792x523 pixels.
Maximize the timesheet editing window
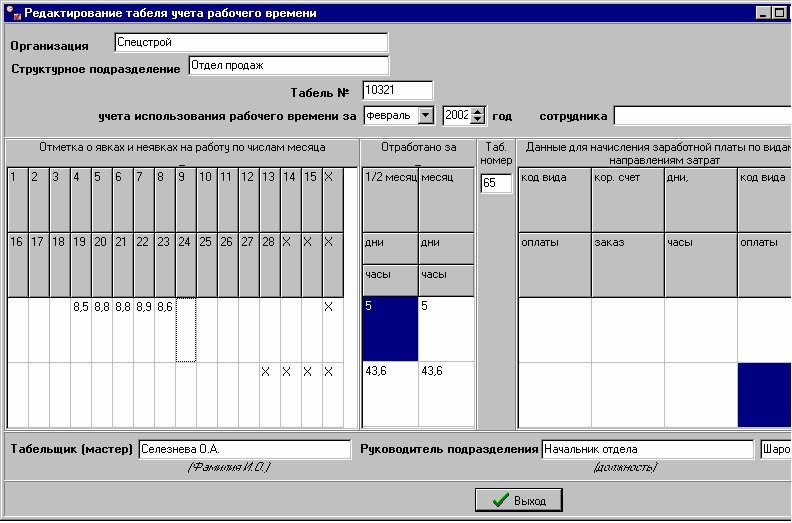pyautogui.click(x=779, y=13)
